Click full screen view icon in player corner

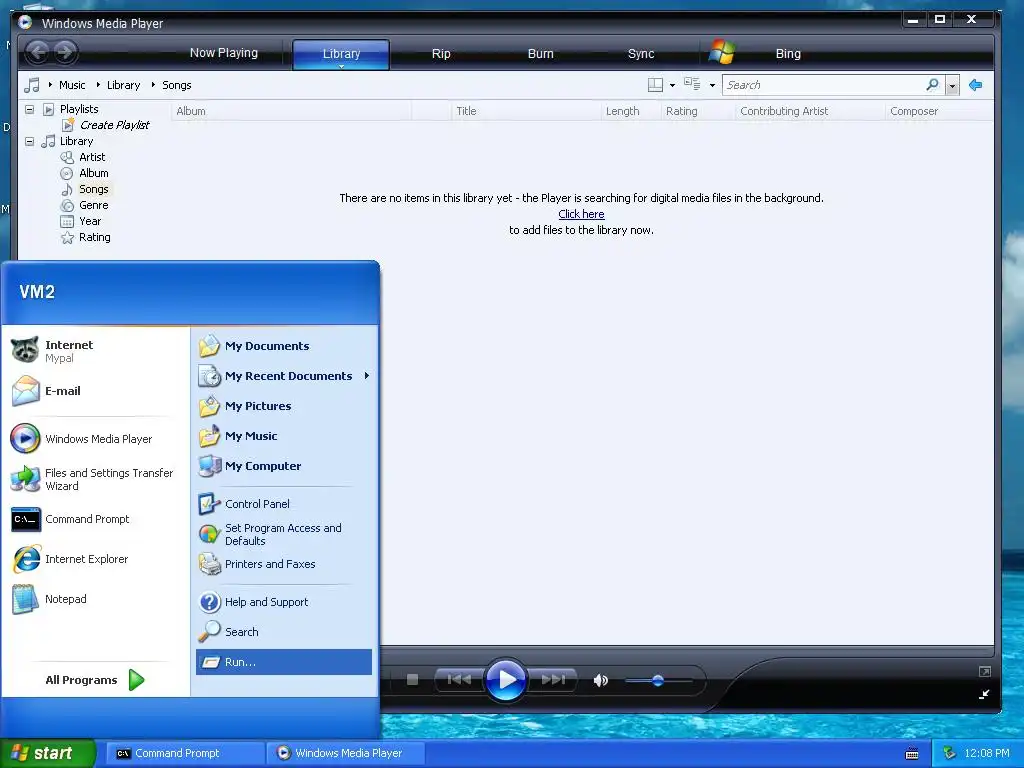pyautogui.click(x=985, y=671)
